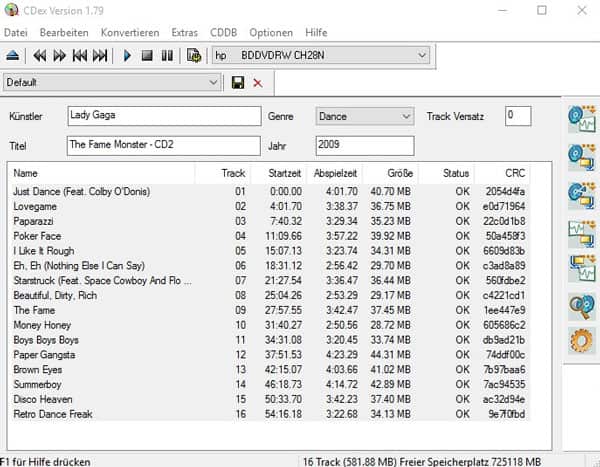Click CRC value 2054d4fa

[505, 191]
